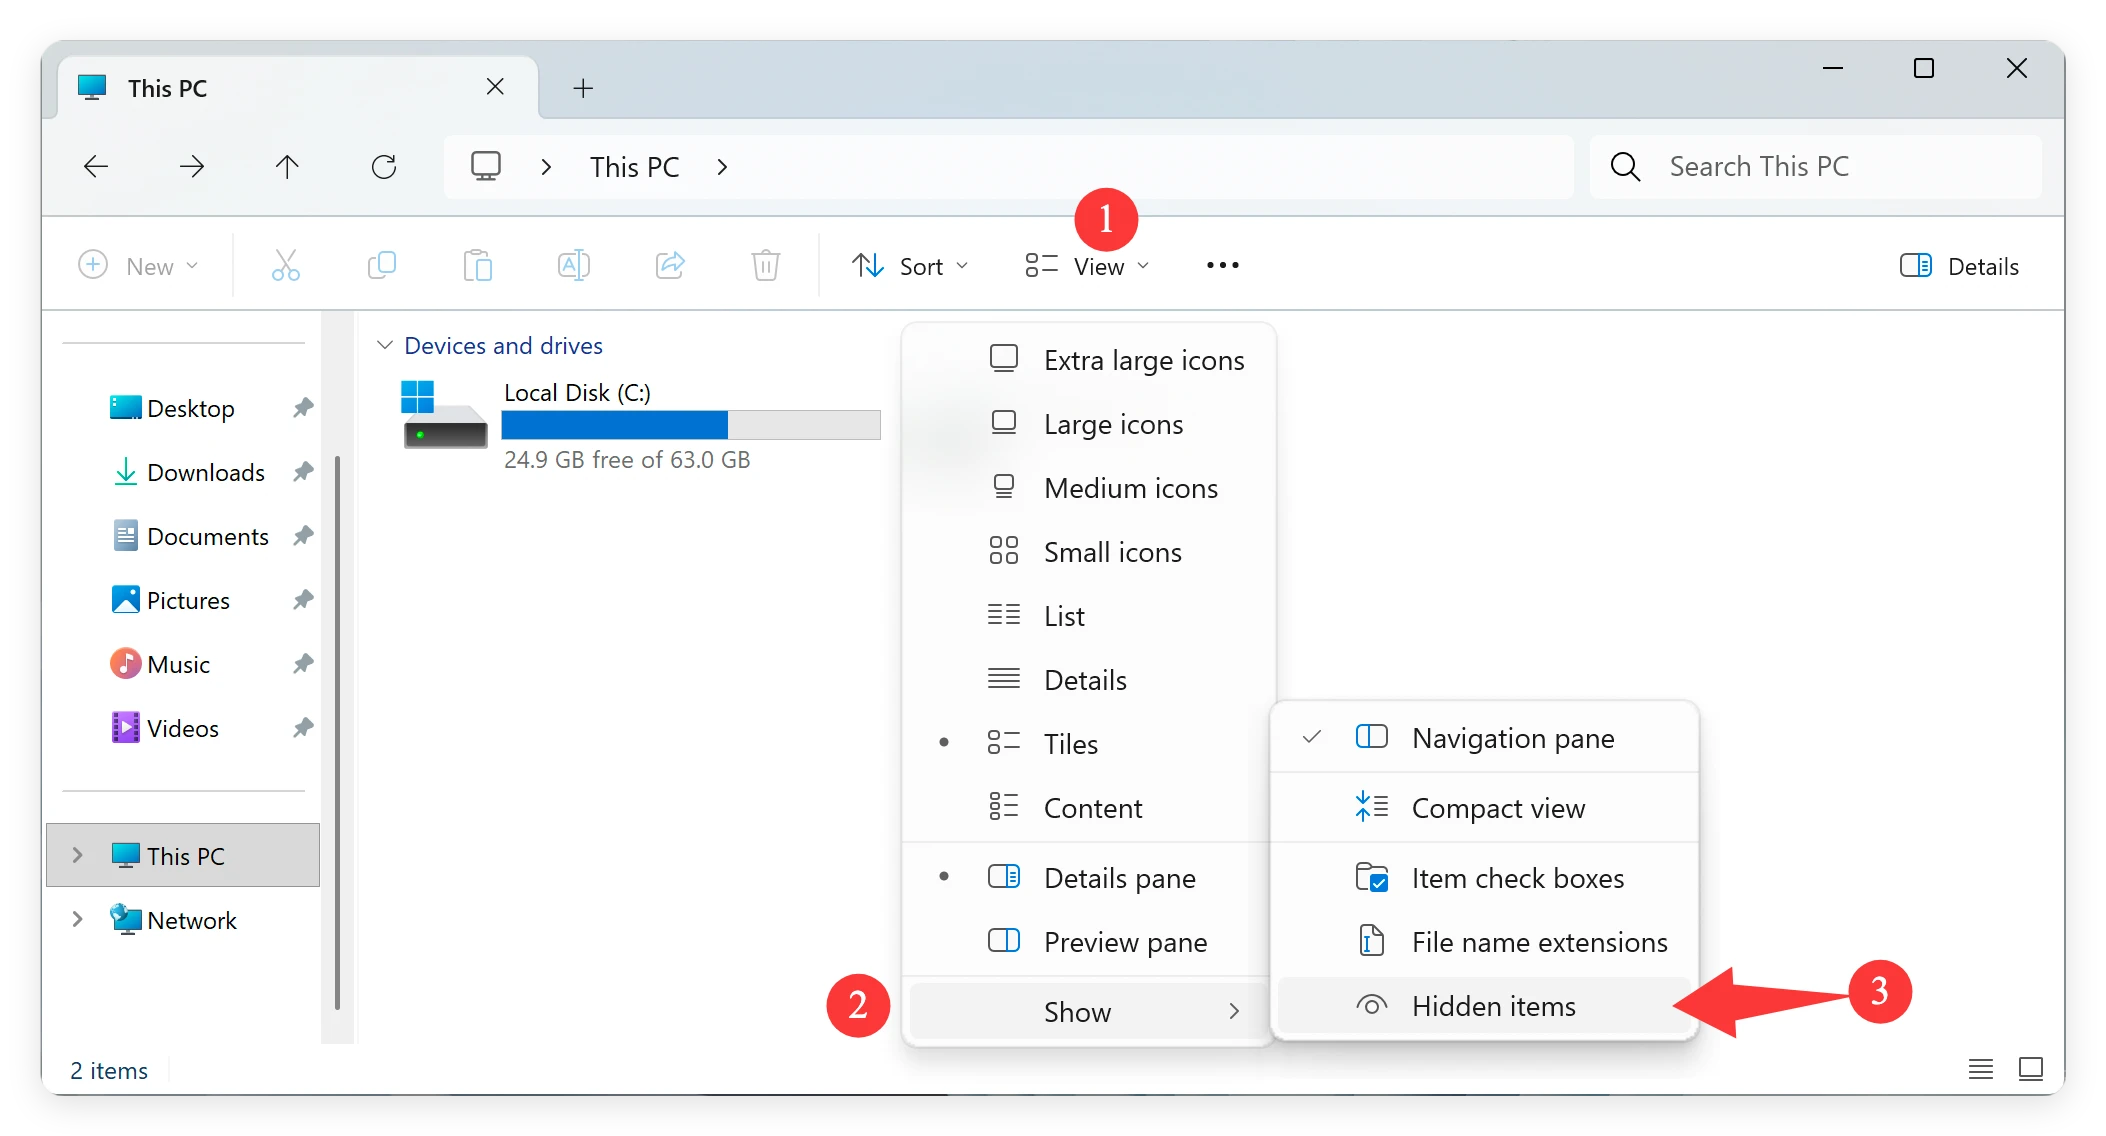Click the Cut scissors icon
This screenshot has height=1136, width=2106.
[285, 265]
